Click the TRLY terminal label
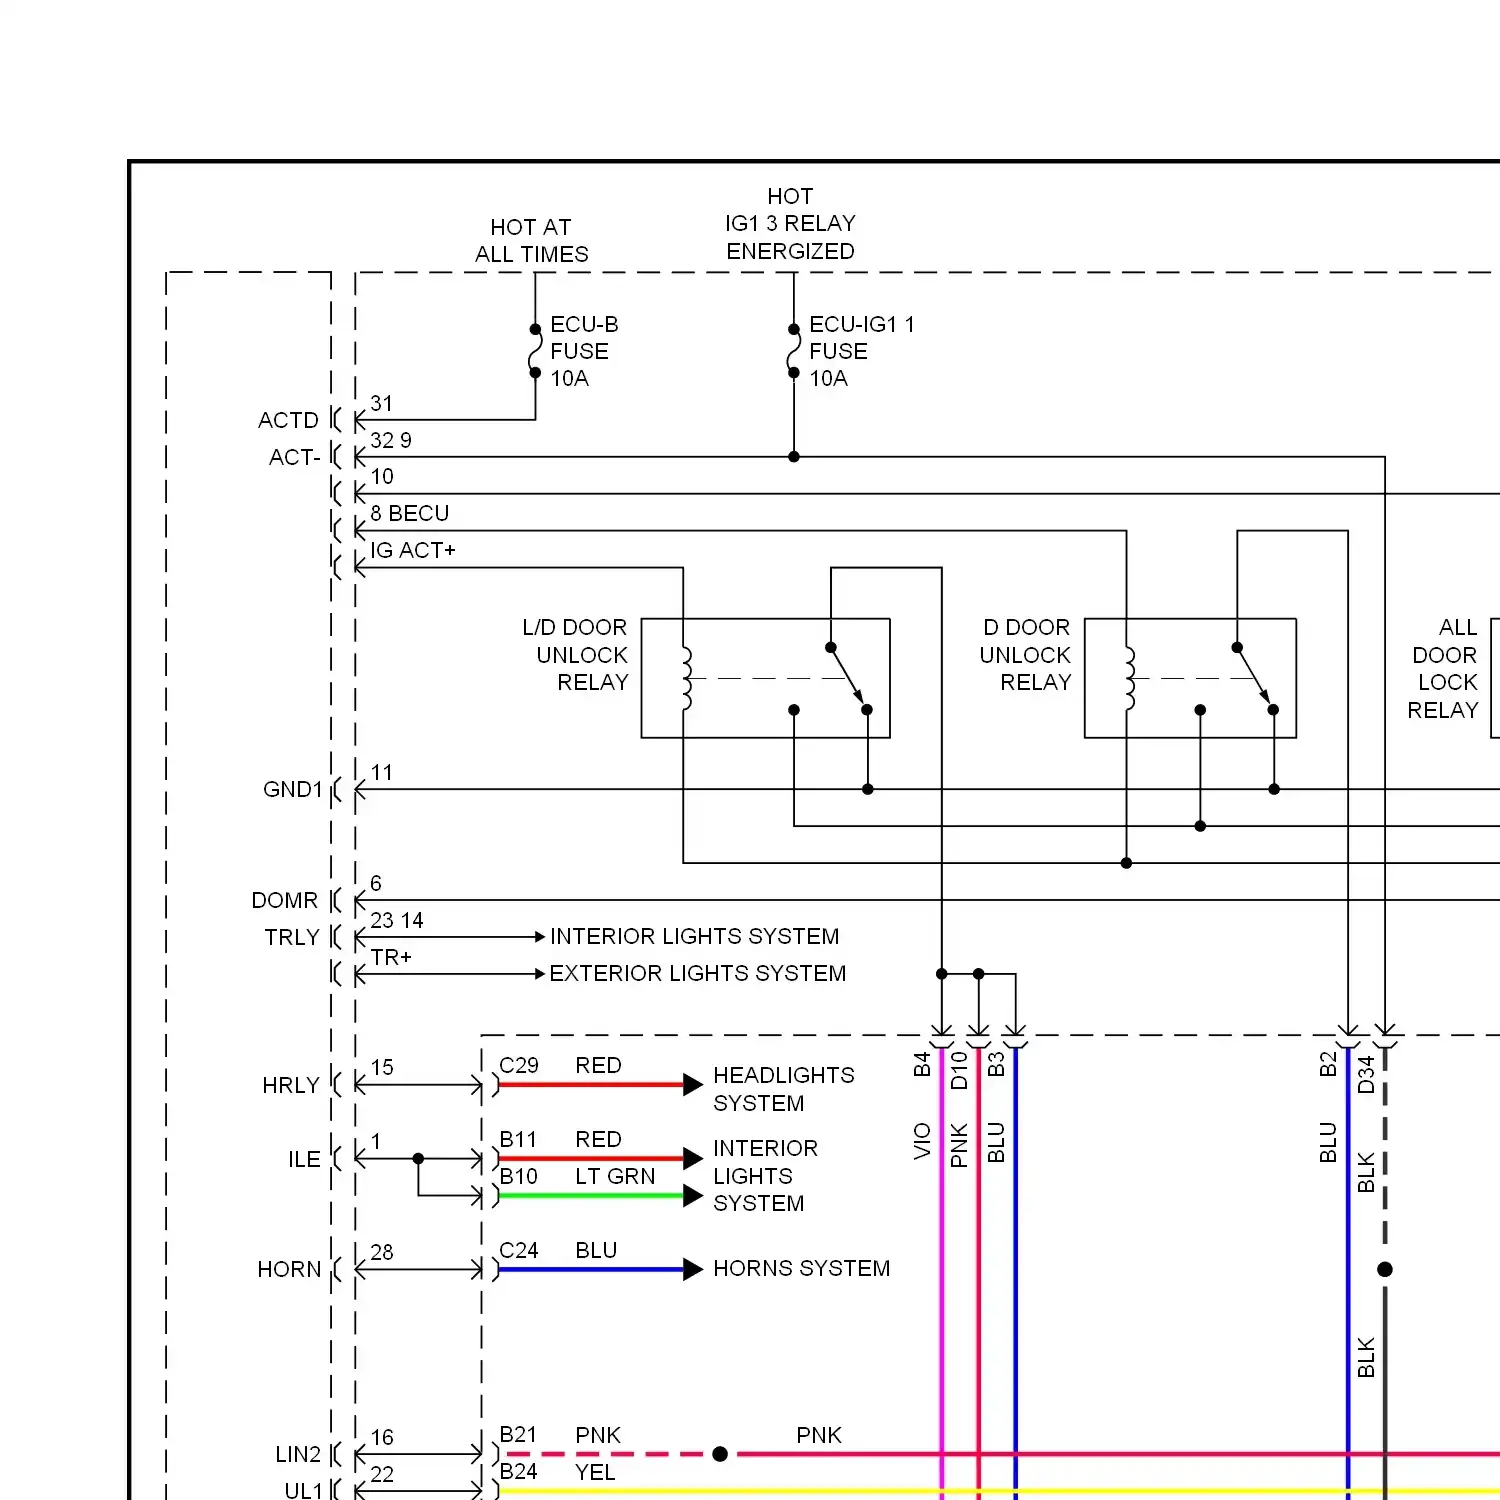 coord(292,937)
